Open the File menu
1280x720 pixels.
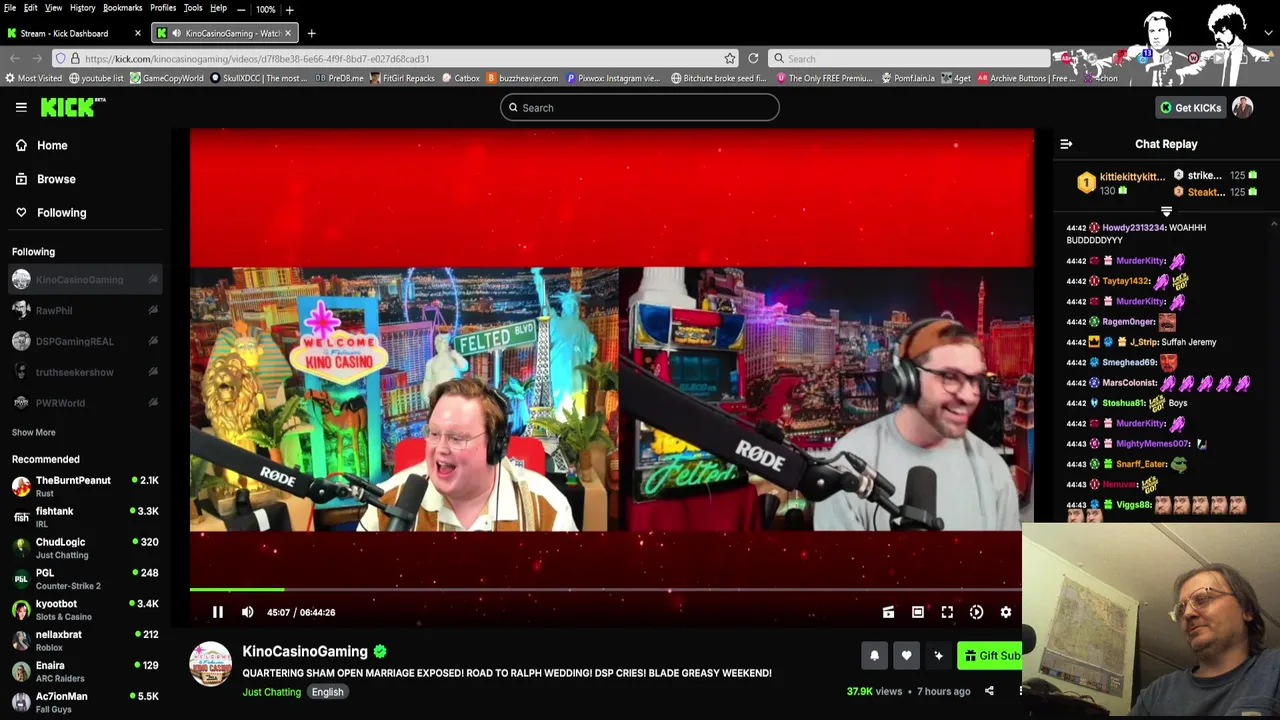pos(9,8)
